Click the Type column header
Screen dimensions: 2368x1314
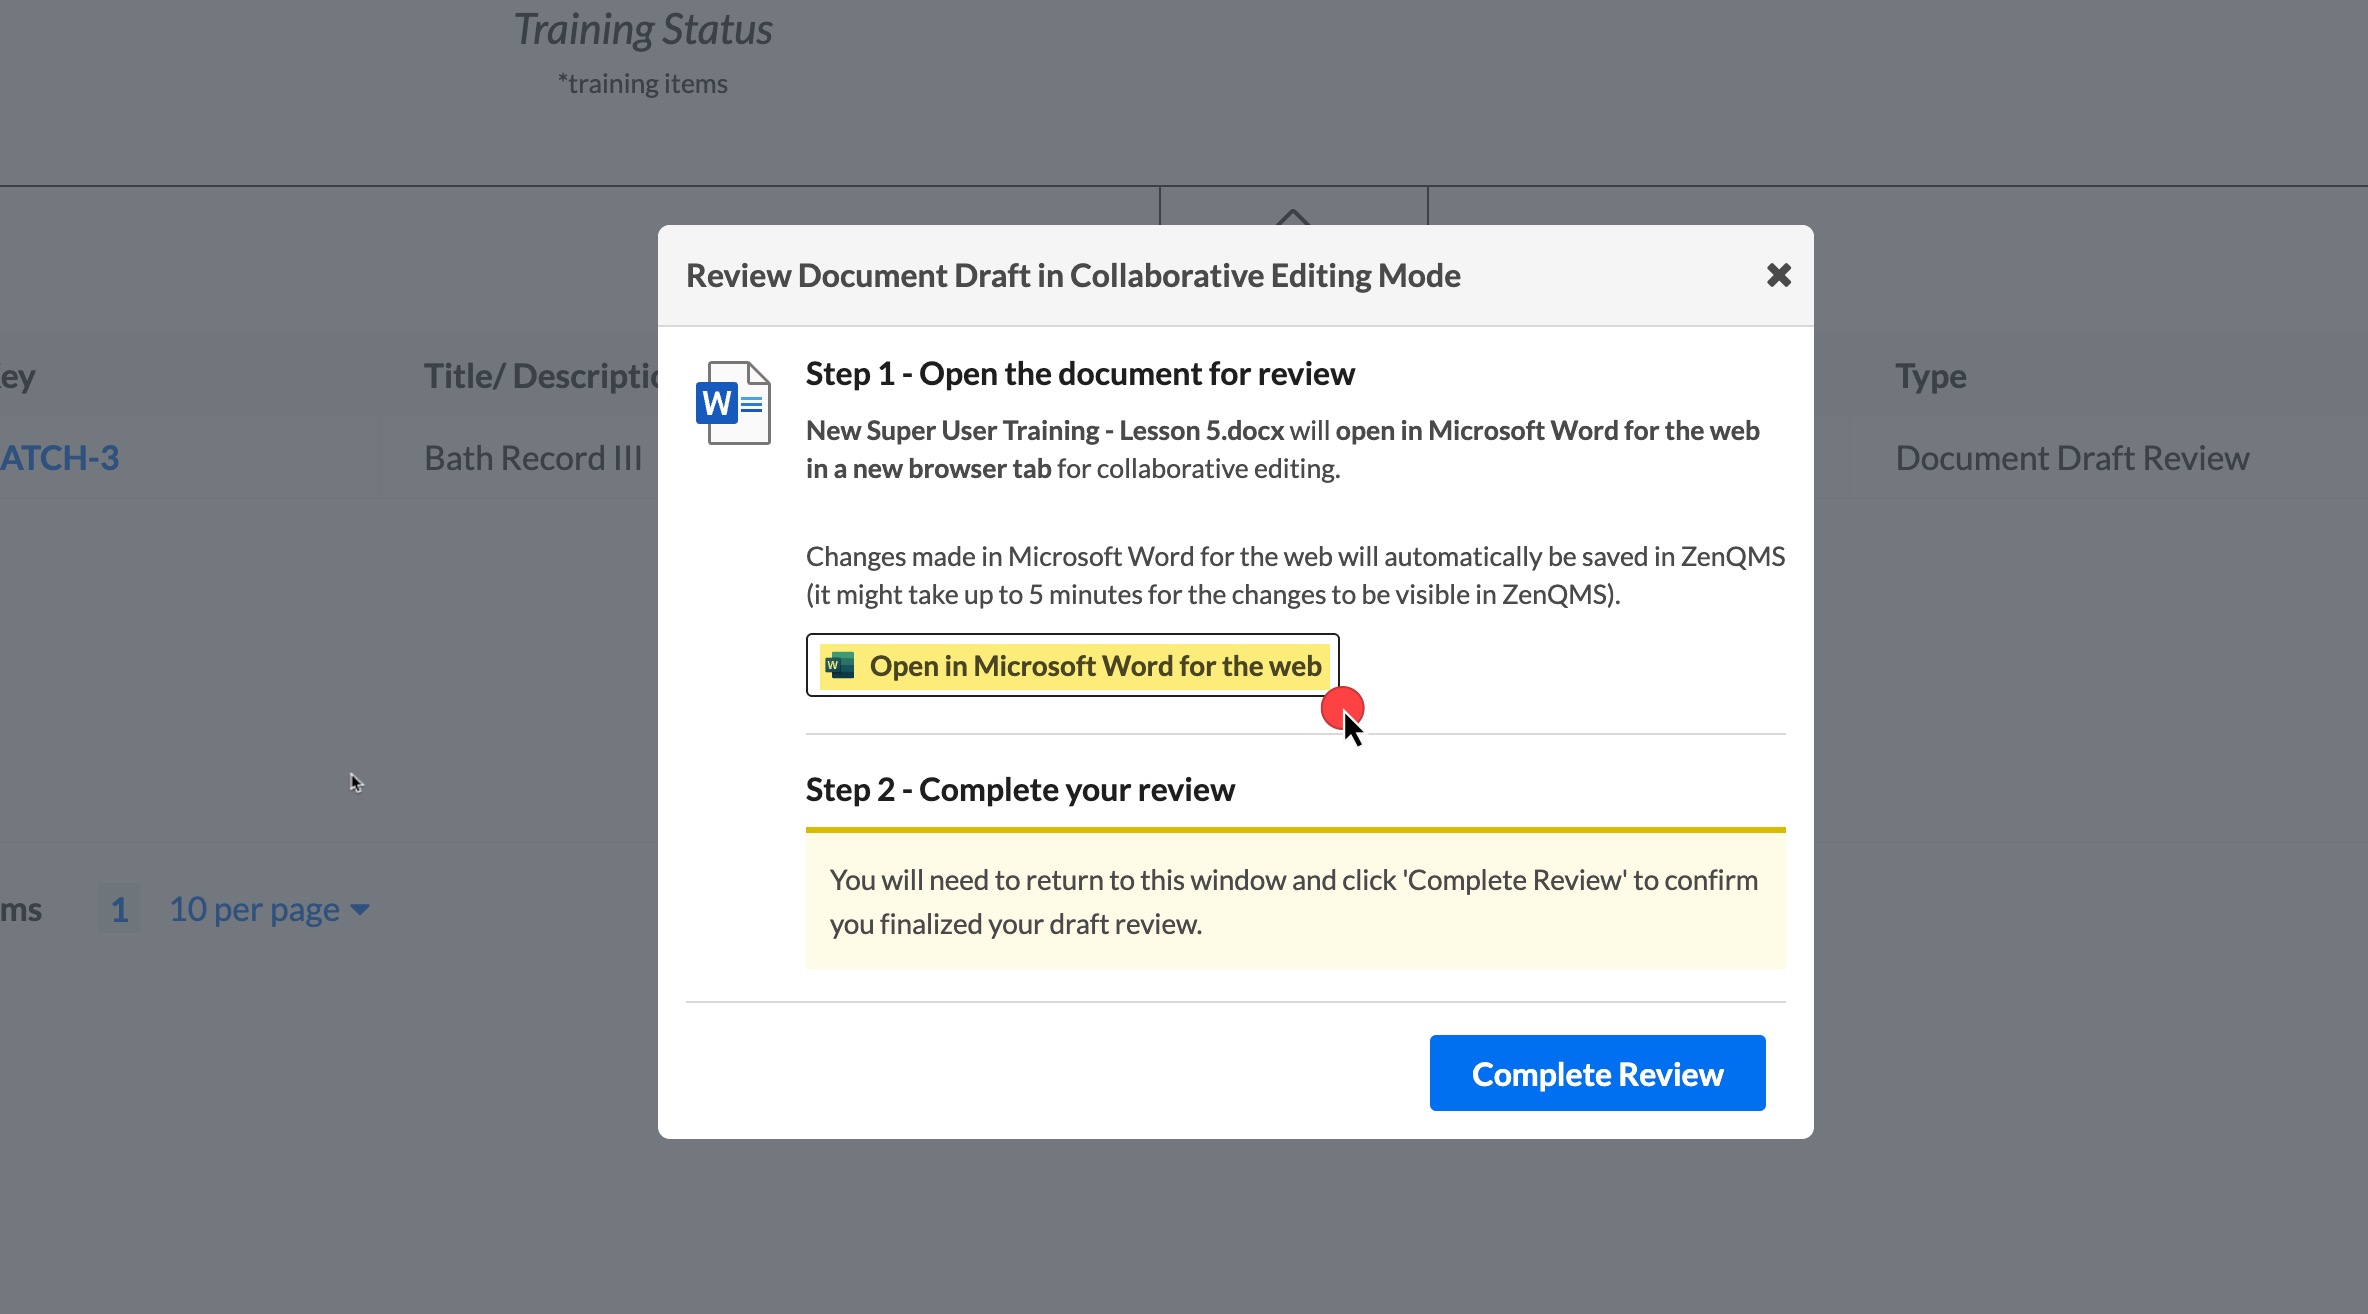pos(1930,376)
